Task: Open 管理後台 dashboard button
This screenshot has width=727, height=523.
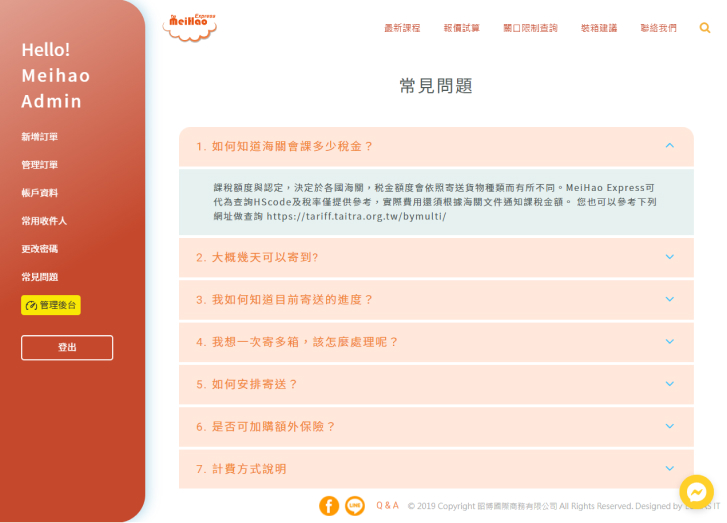Action: (51, 305)
